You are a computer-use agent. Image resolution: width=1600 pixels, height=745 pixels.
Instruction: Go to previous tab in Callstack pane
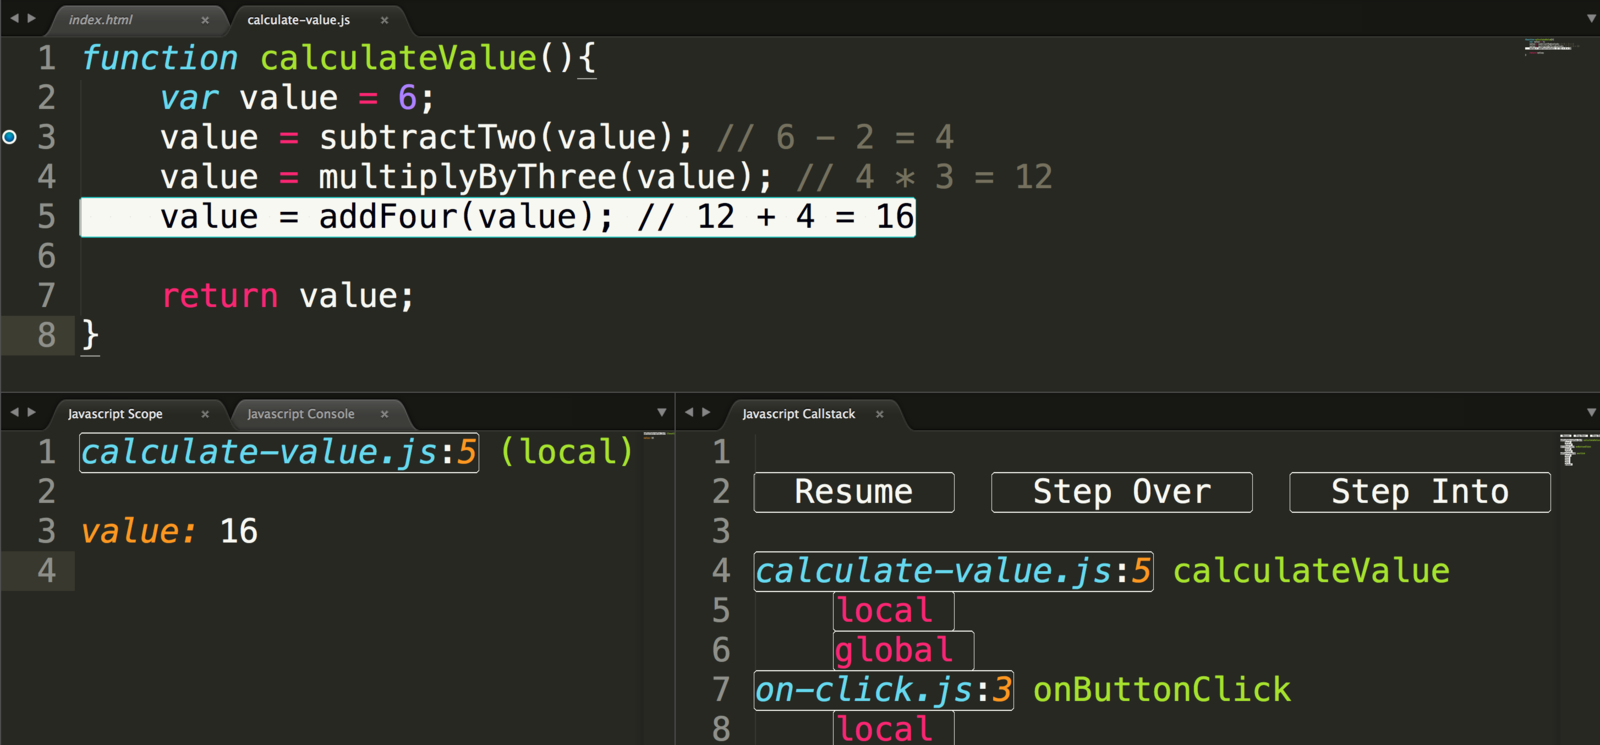tap(688, 412)
